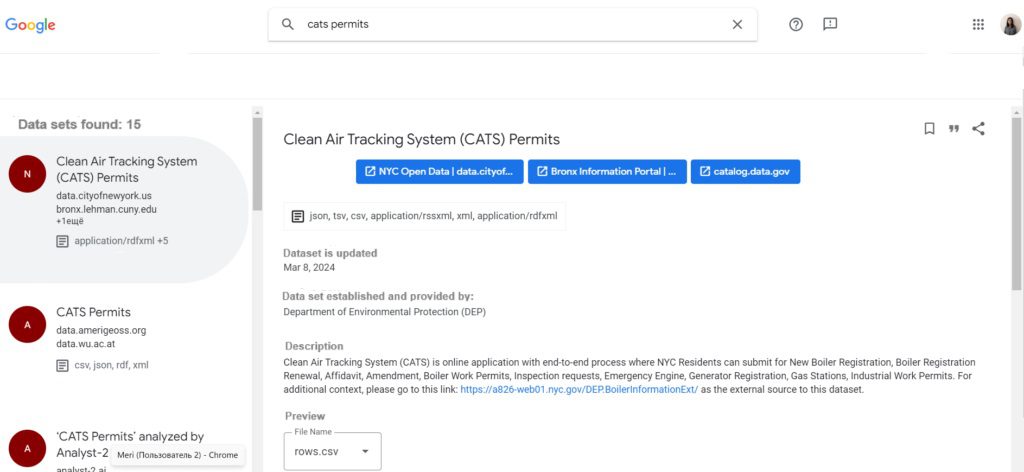1024x472 pixels.
Task: Open the a826-web01.nyc.gov external link
Action: click(x=579, y=390)
